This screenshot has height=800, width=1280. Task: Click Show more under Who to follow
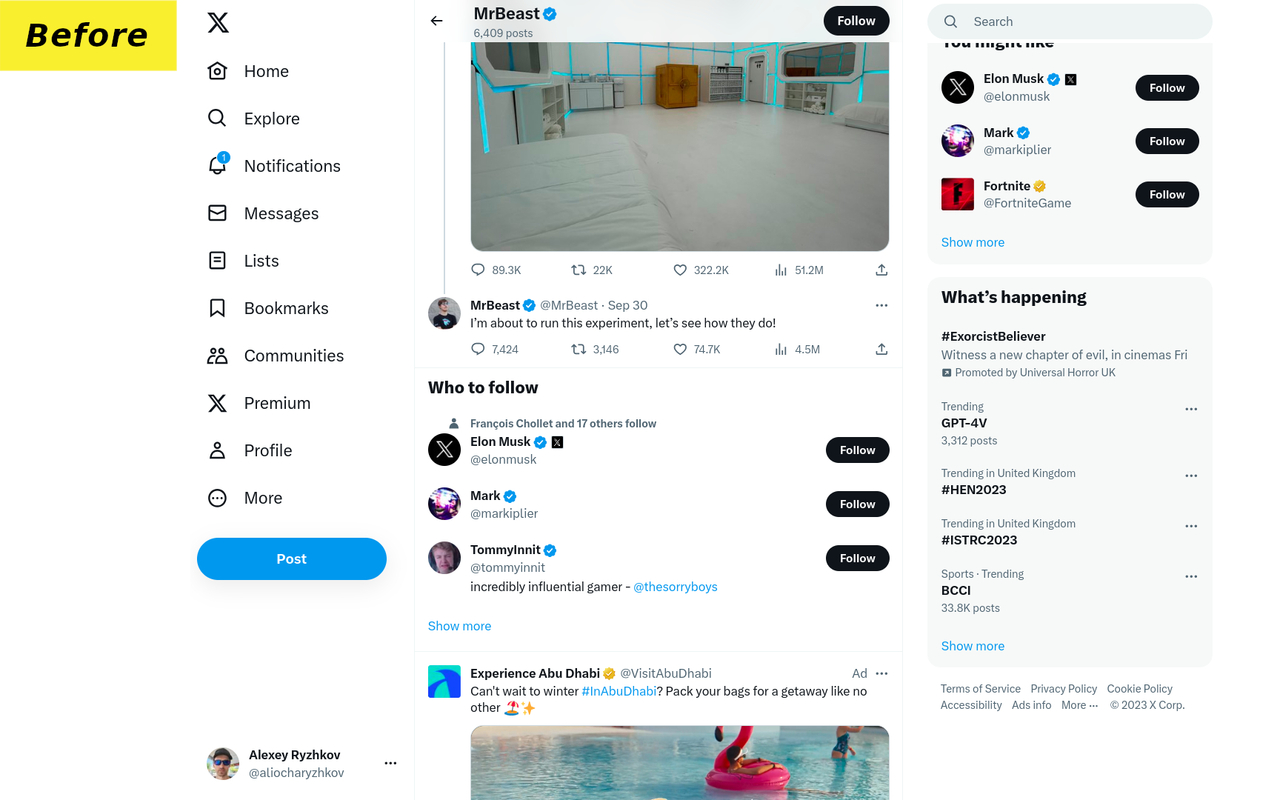[459, 625]
